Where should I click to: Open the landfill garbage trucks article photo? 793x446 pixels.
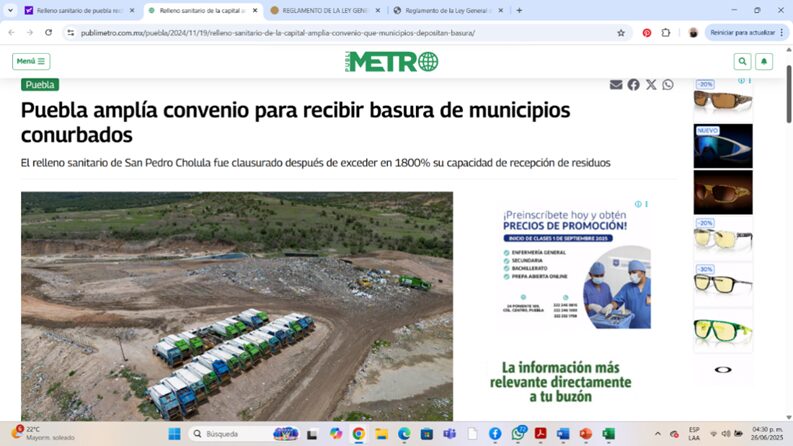click(x=237, y=305)
